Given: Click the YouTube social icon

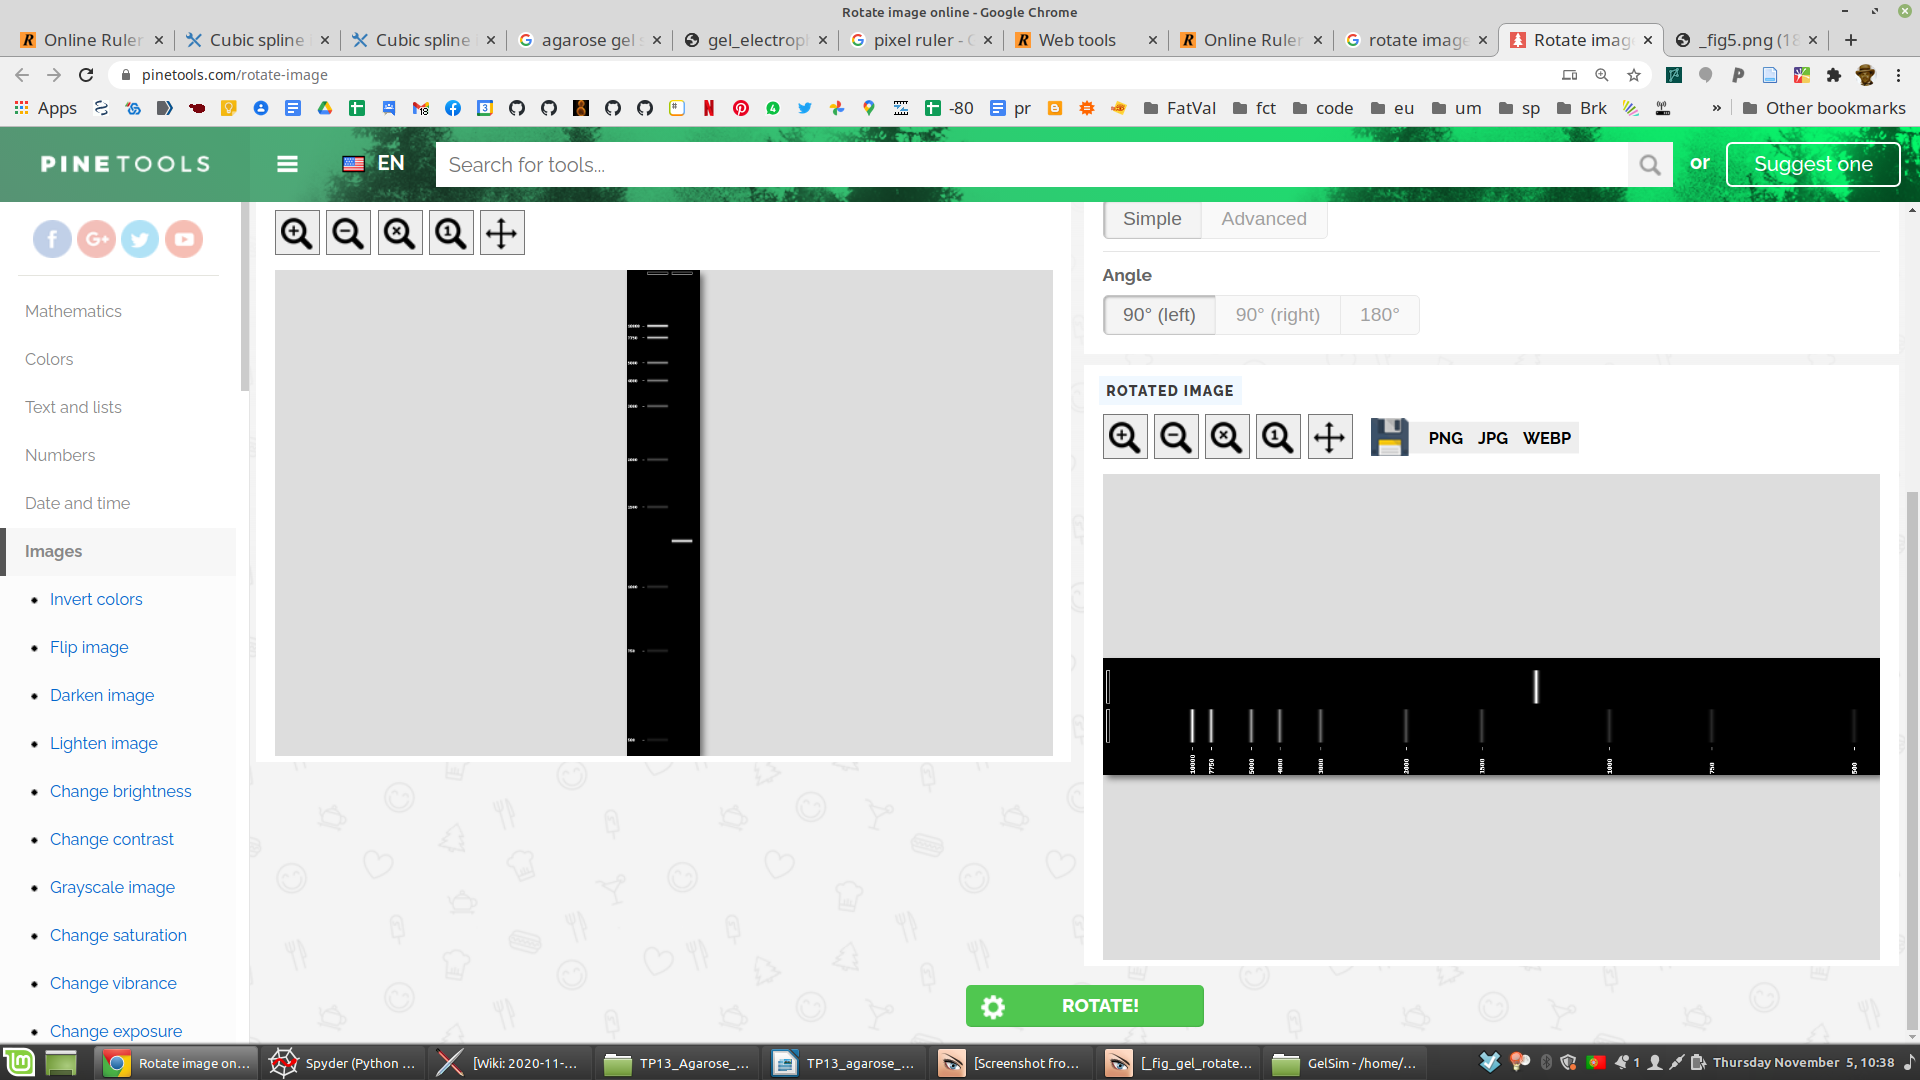Looking at the screenshot, I should tap(184, 239).
